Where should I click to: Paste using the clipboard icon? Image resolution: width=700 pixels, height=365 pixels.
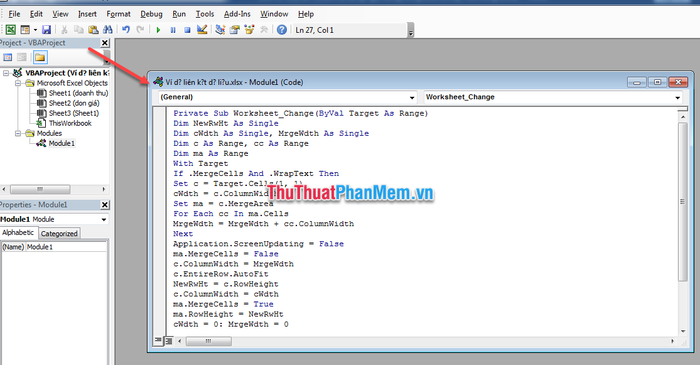(93, 30)
